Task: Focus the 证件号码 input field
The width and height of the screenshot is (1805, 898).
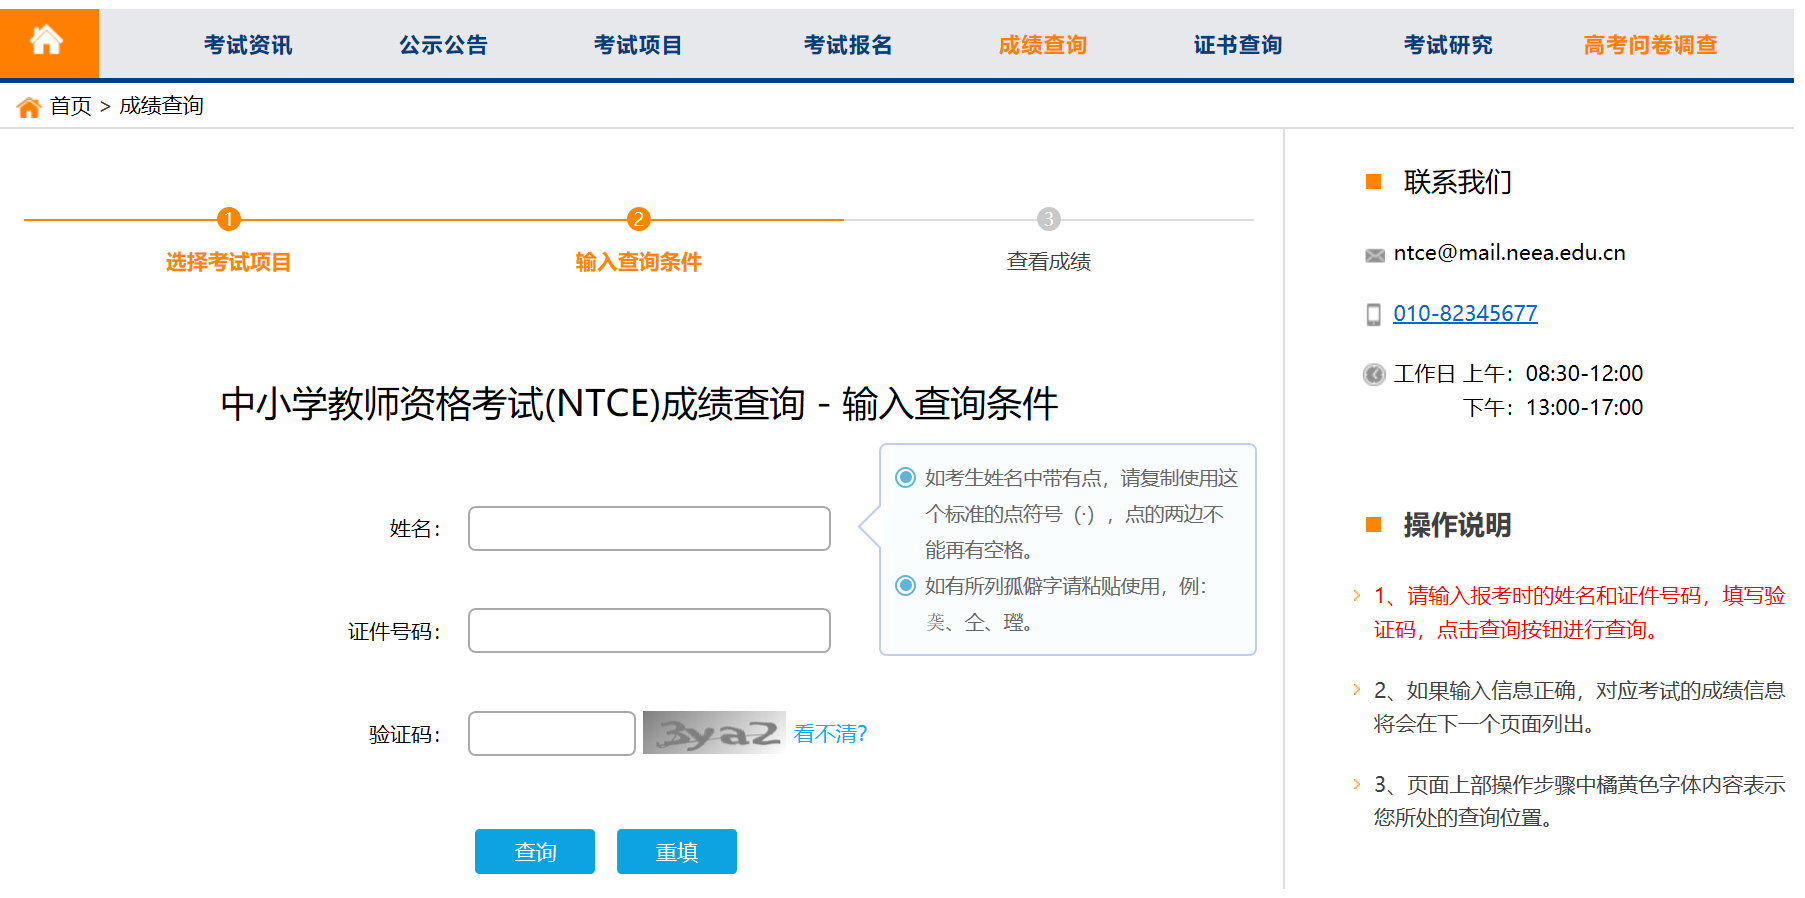Action: (649, 631)
